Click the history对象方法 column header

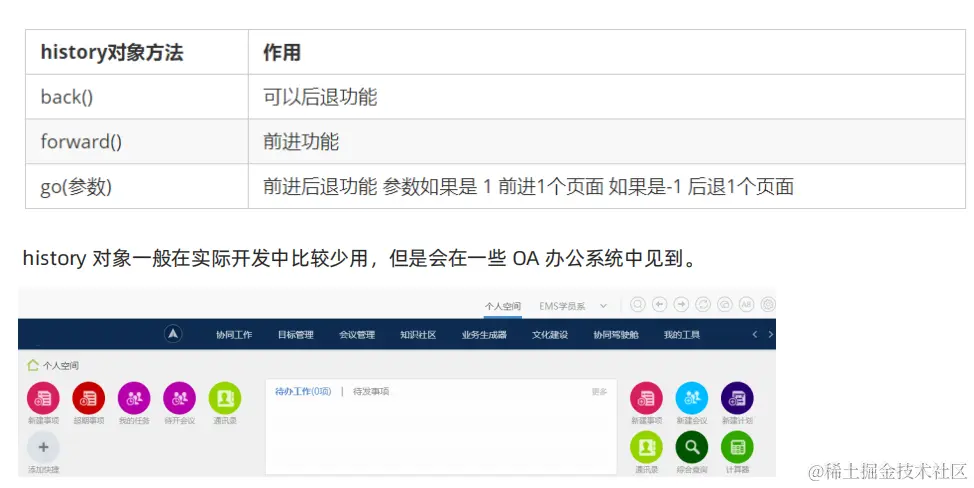(x=137, y=52)
